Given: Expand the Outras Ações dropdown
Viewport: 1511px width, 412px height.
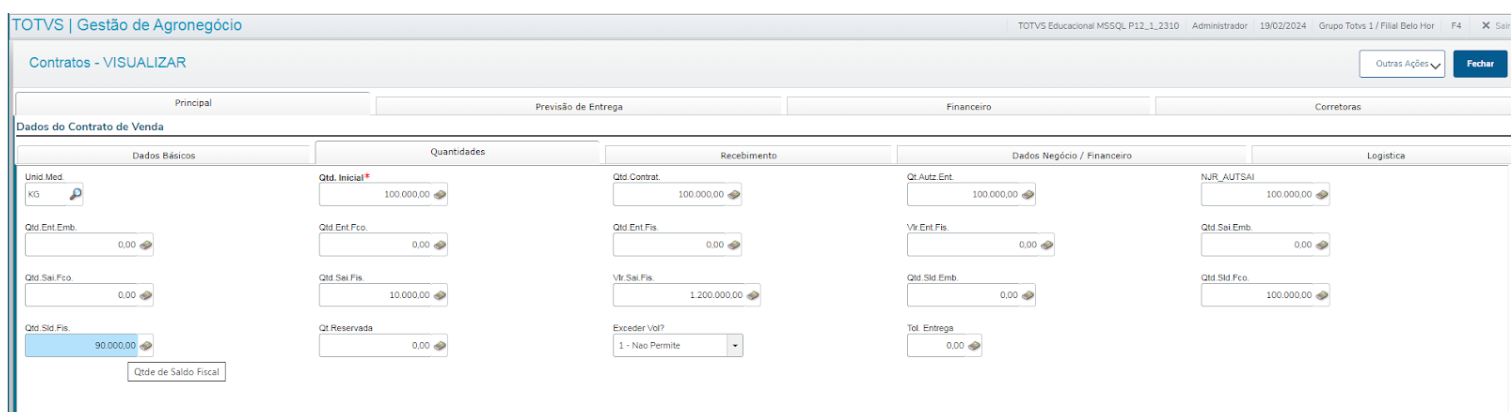Looking at the screenshot, I should (x=1402, y=63).
